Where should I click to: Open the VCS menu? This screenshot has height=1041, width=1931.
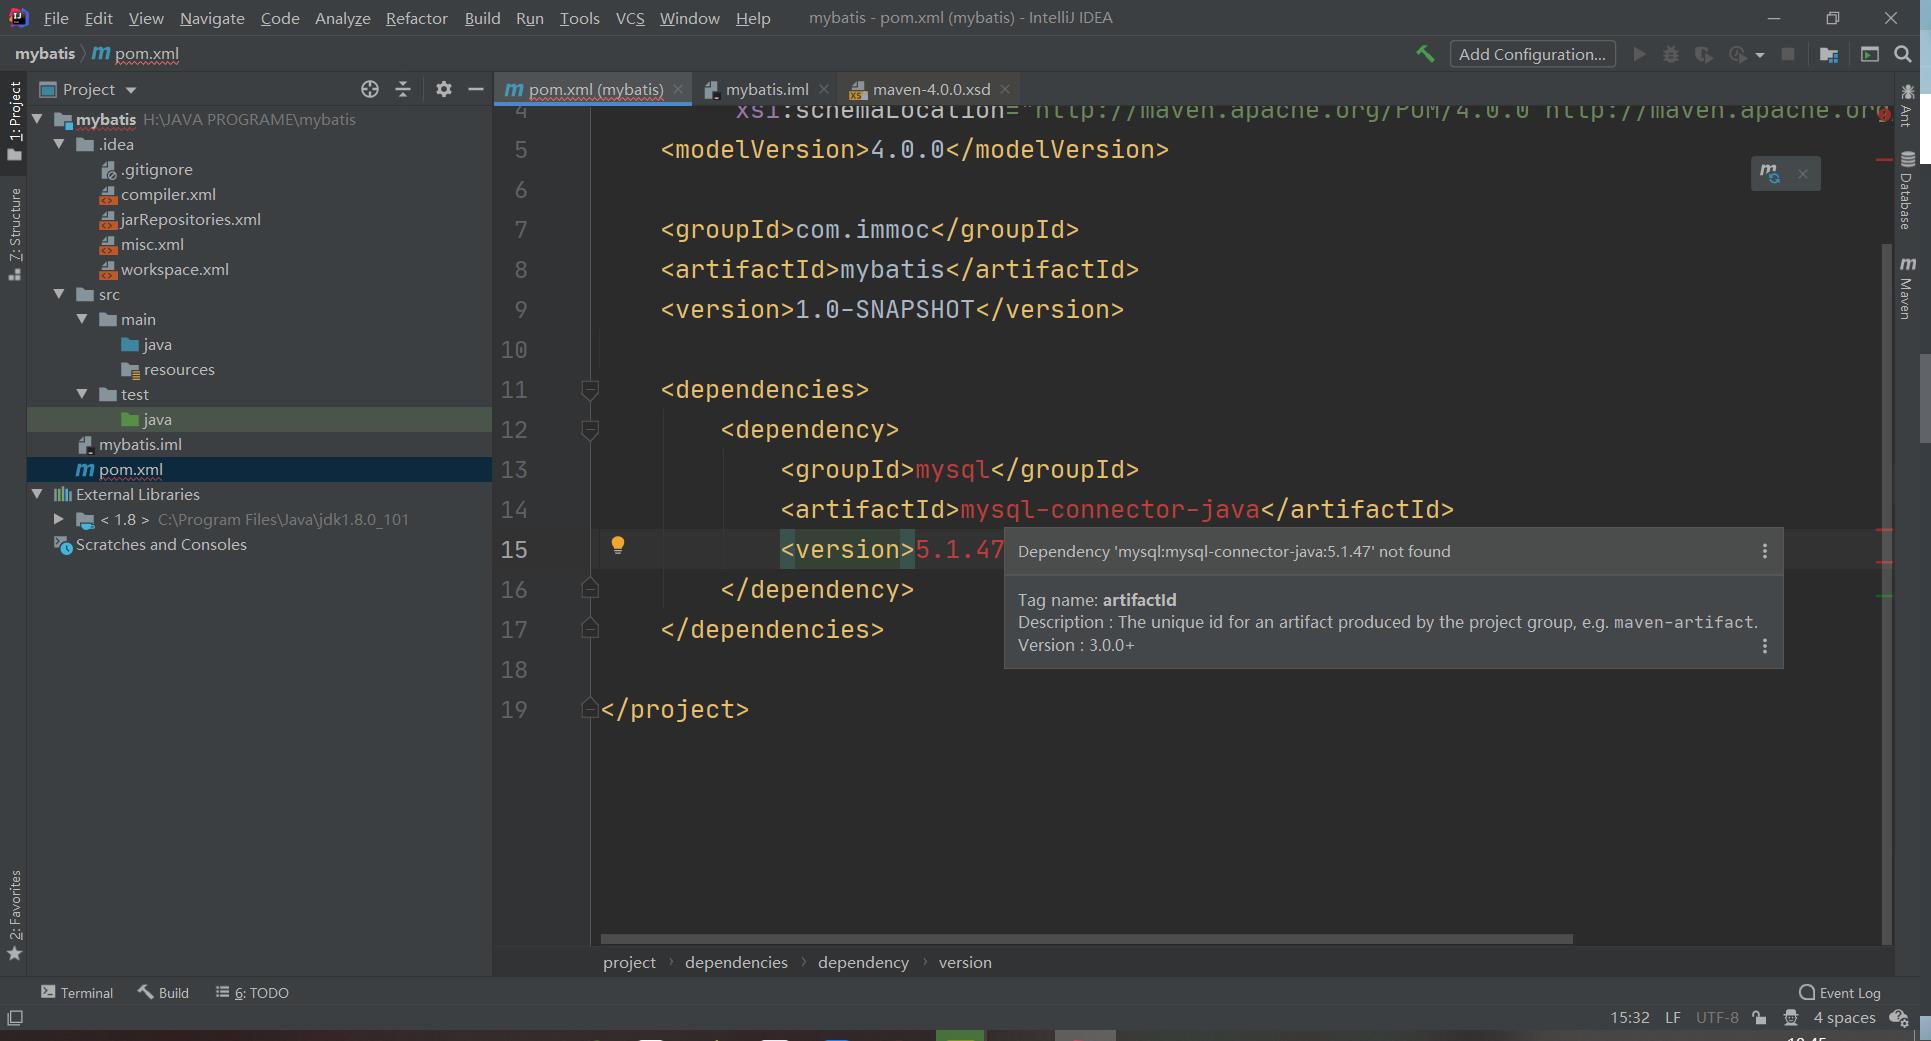point(630,18)
